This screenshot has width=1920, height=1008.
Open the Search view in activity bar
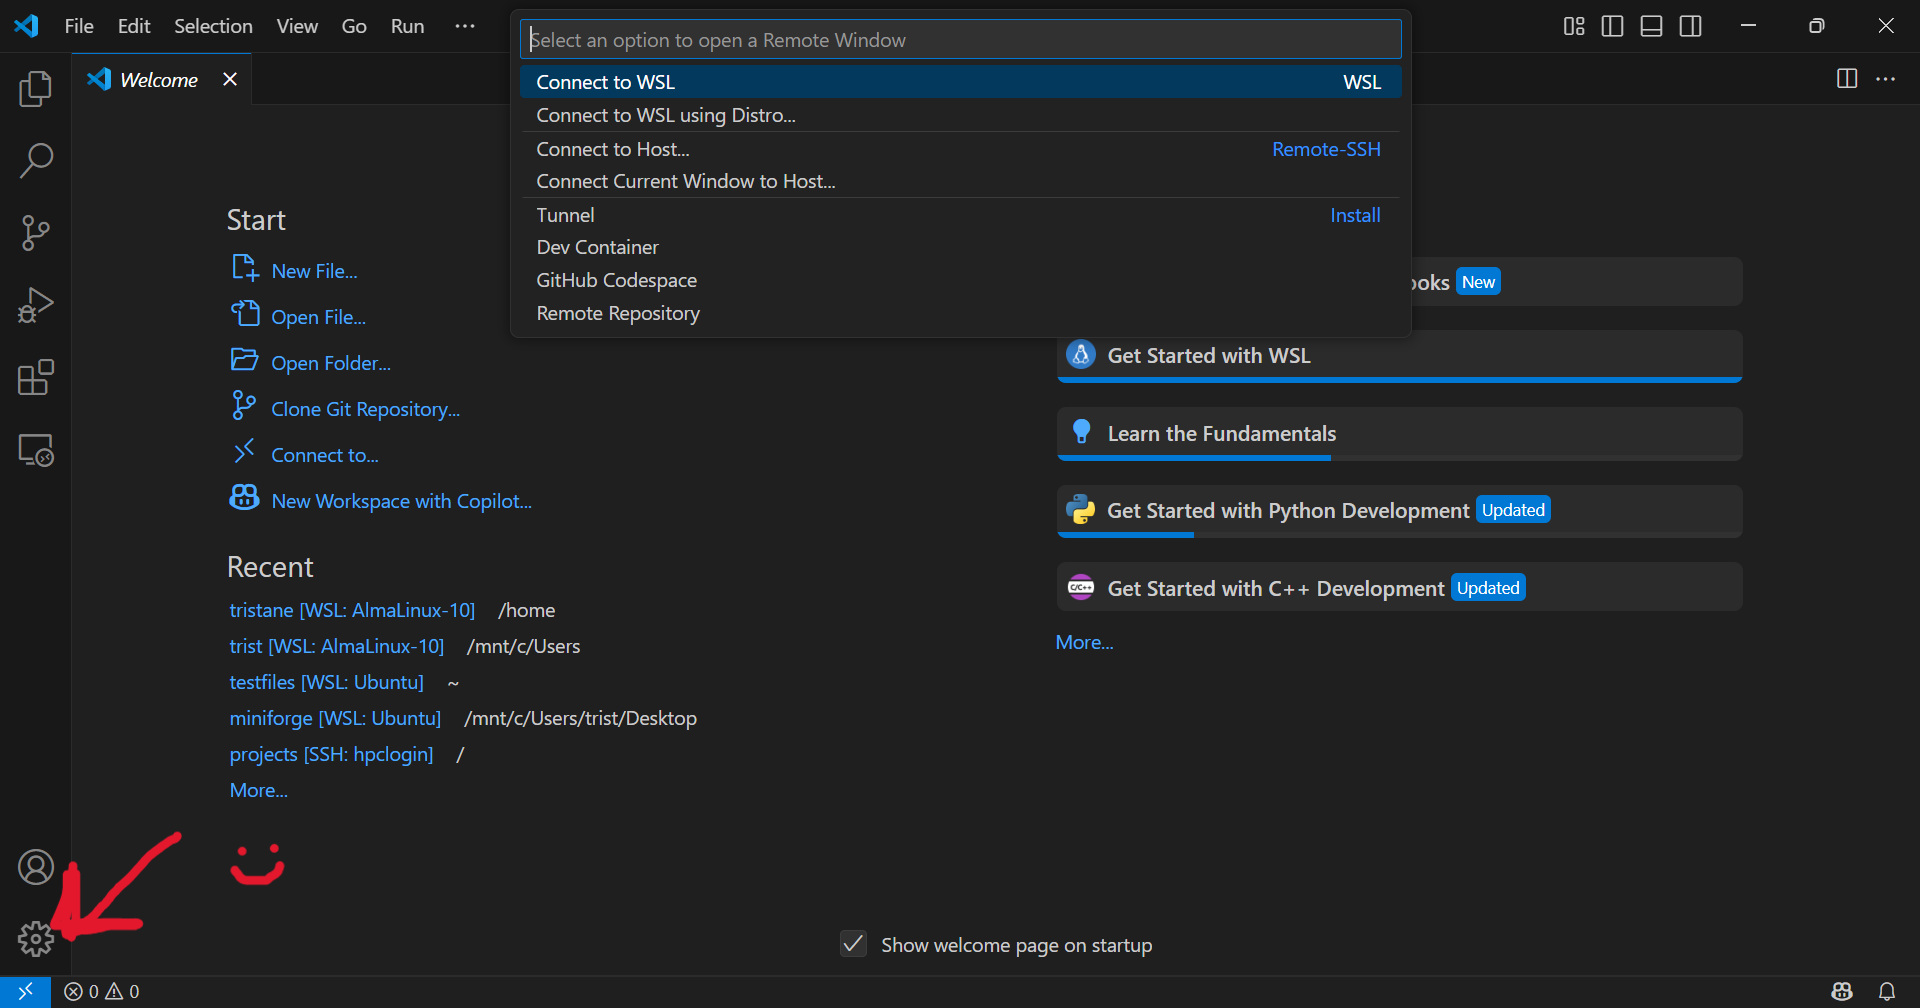(x=36, y=161)
